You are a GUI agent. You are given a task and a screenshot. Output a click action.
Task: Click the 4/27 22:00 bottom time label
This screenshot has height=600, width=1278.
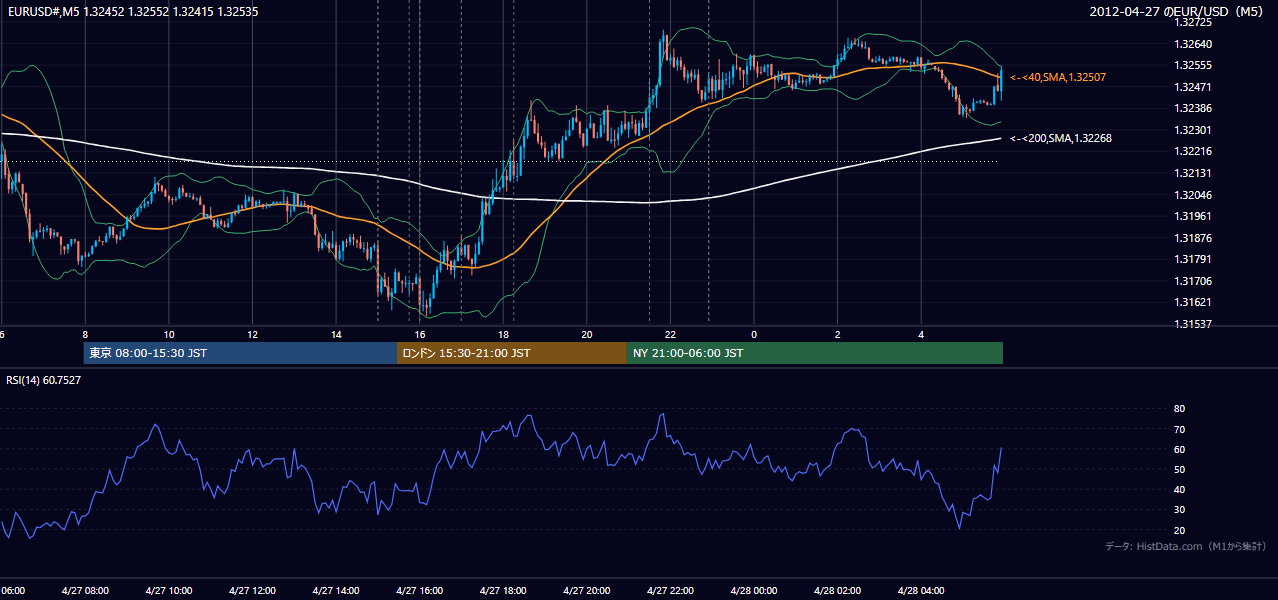pos(670,590)
